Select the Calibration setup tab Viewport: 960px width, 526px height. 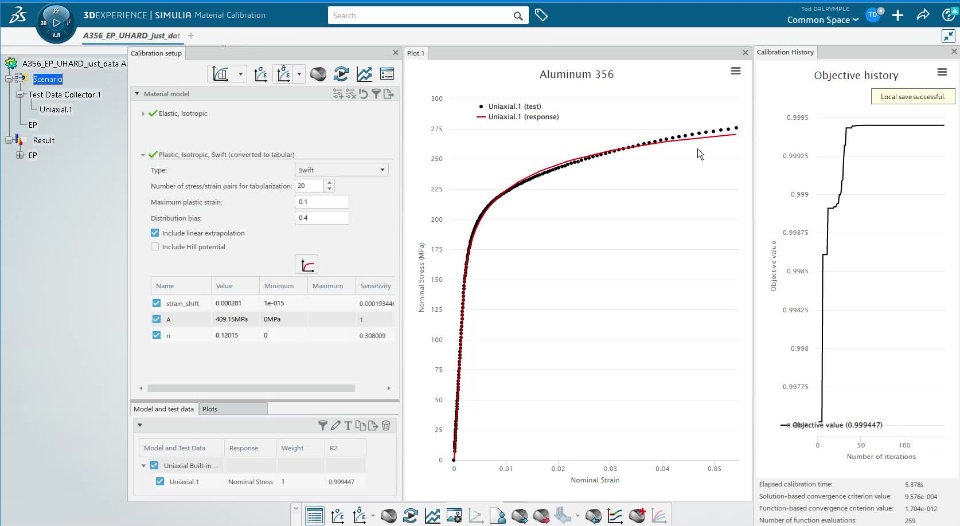156,53
